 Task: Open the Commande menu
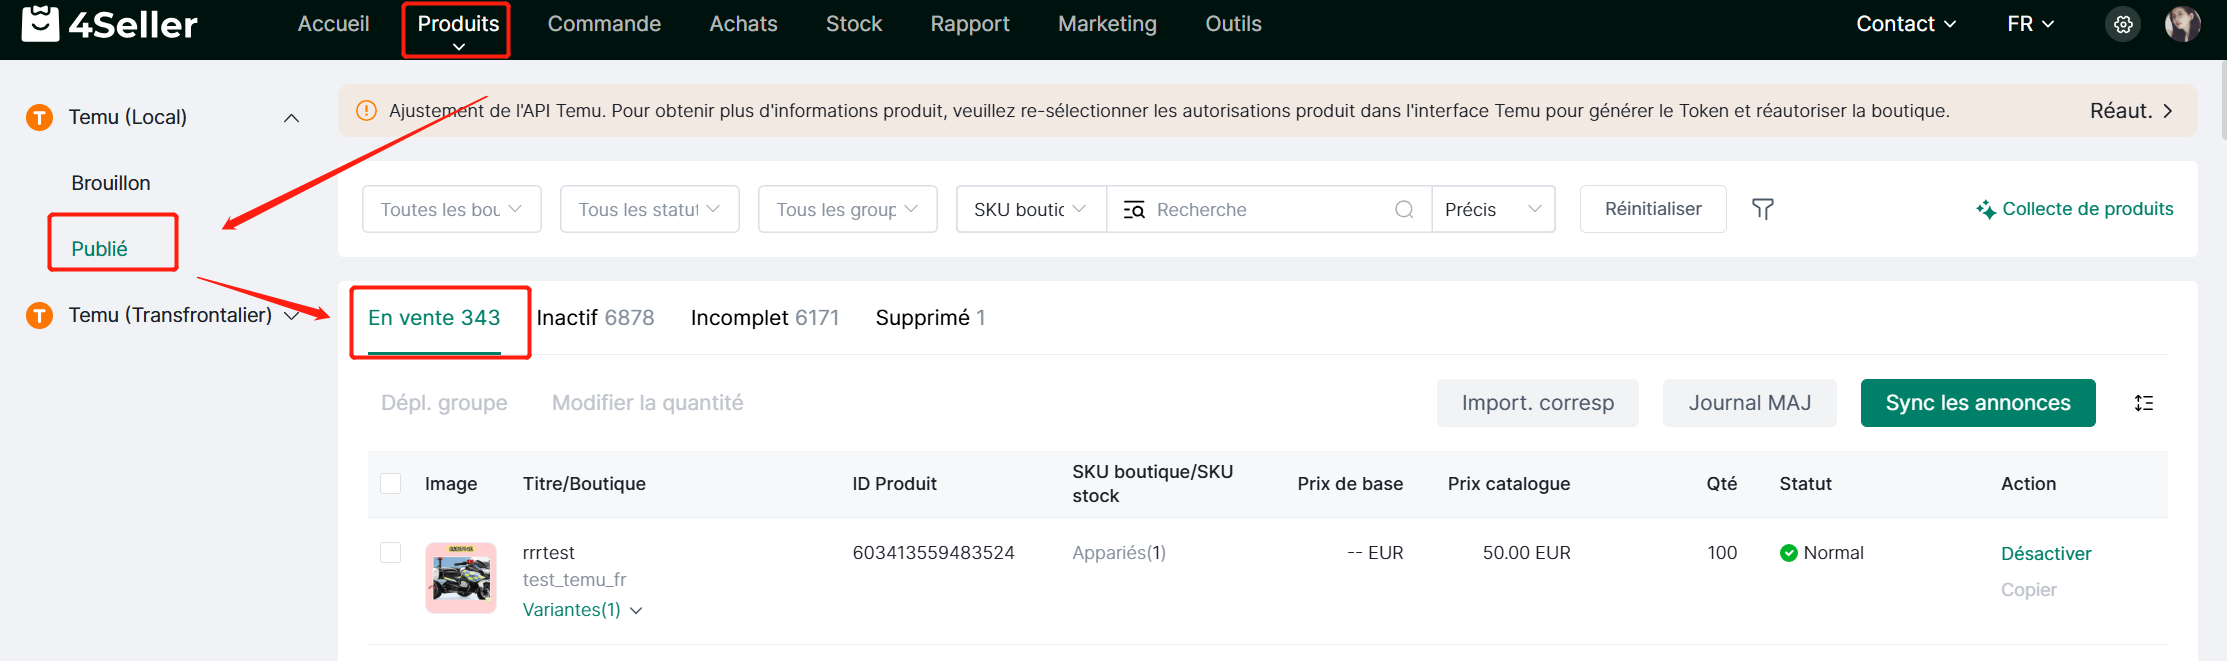(604, 24)
